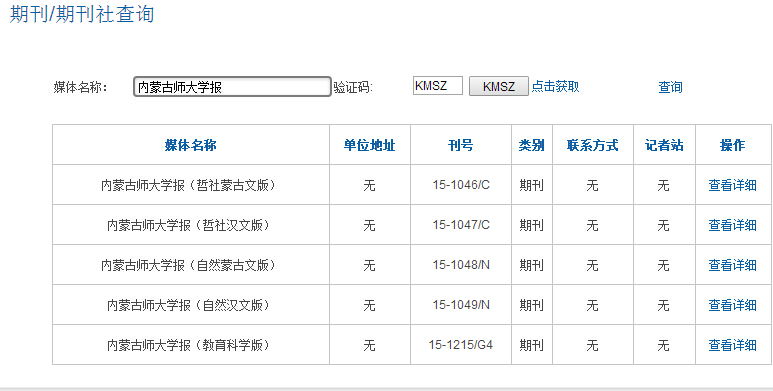
Task: Click the 单位地址 column header
Action: tap(370, 145)
